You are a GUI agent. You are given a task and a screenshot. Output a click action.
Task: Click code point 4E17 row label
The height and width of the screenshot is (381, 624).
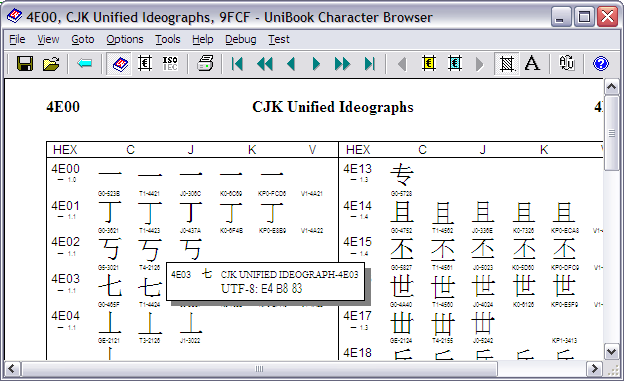(x=357, y=316)
